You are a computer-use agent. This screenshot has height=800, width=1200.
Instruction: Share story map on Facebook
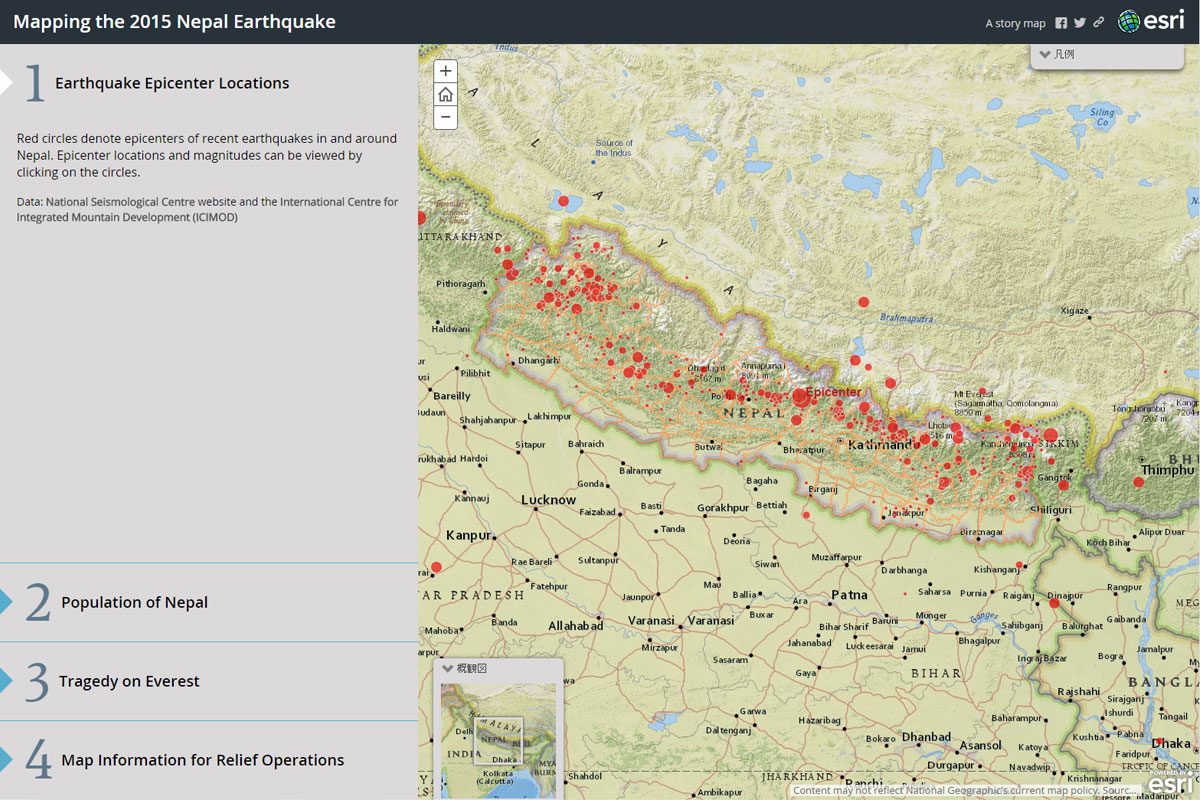1061,23
